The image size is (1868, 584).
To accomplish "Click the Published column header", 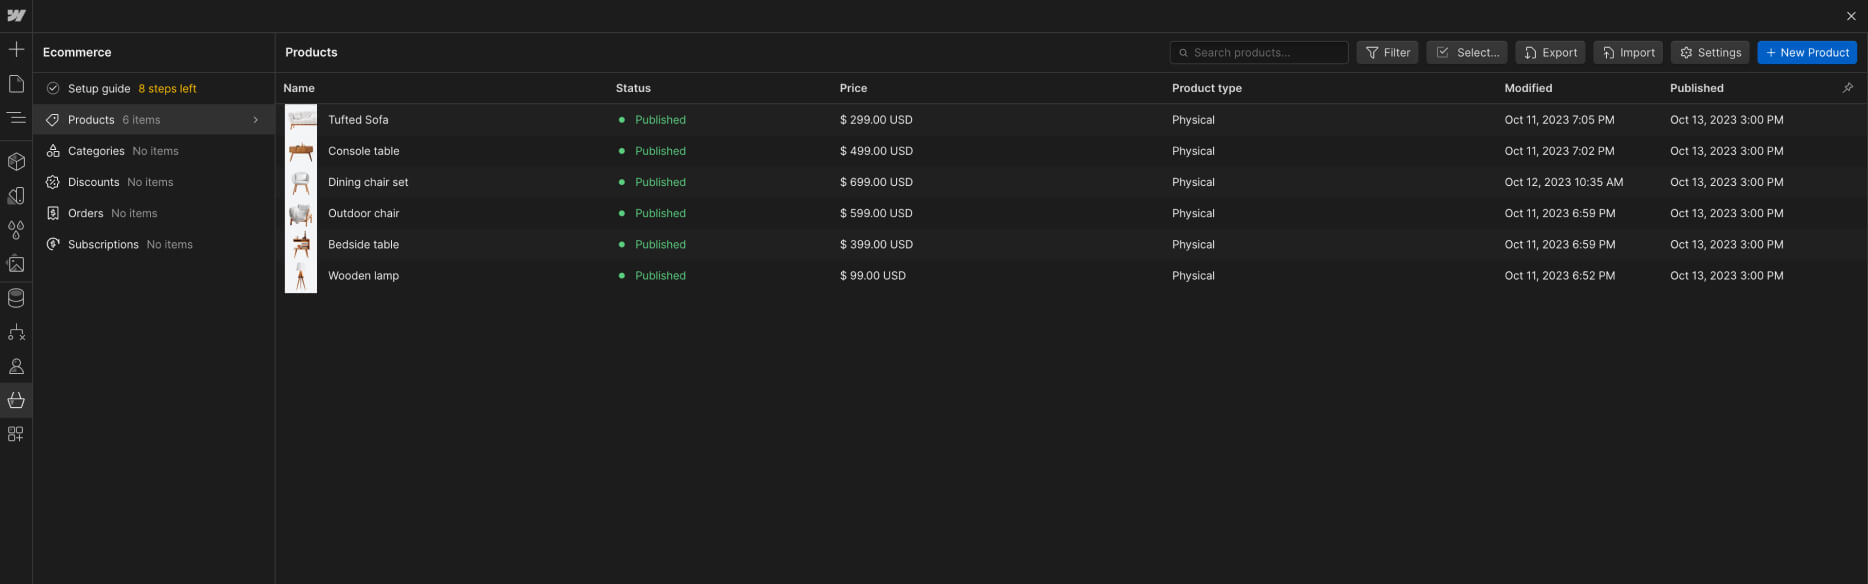I will (1697, 88).
